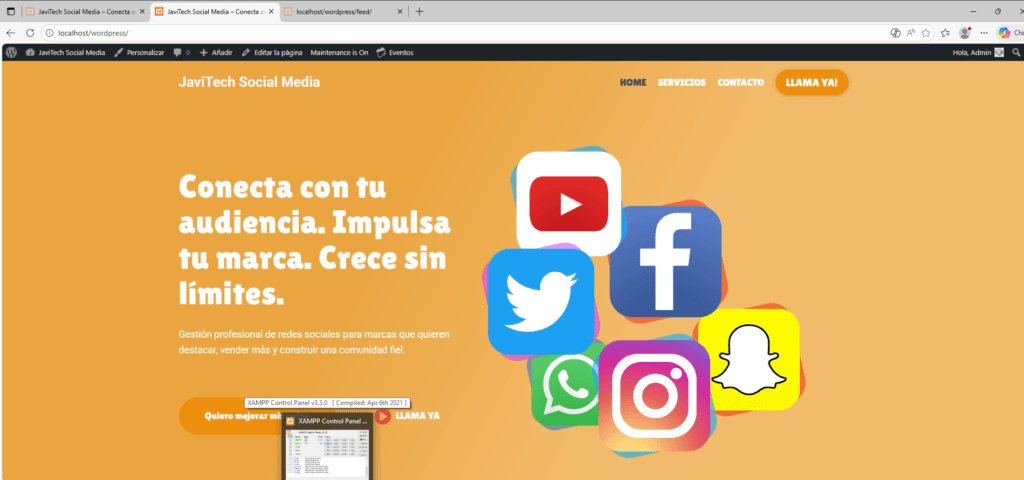Open the Copilot chat icon
1024x480 pixels.
click(1007, 33)
